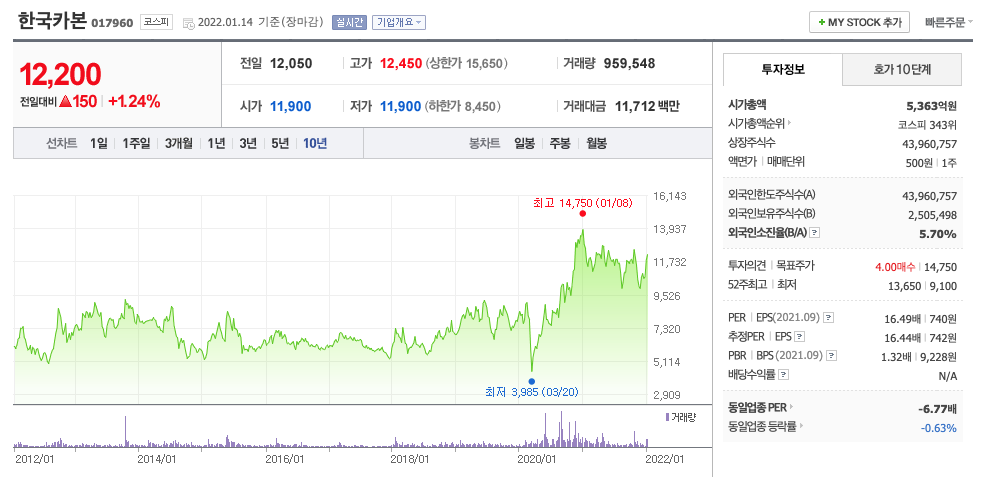Switch to the 호가10단계 tab

pyautogui.click(x=902, y=69)
